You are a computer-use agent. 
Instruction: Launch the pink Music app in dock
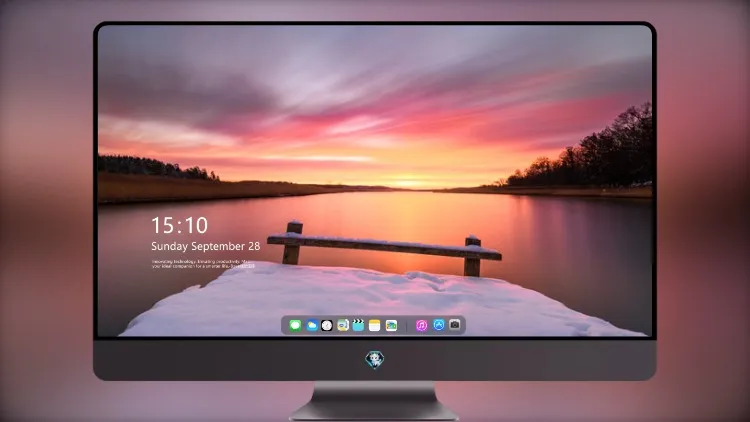pos(421,325)
